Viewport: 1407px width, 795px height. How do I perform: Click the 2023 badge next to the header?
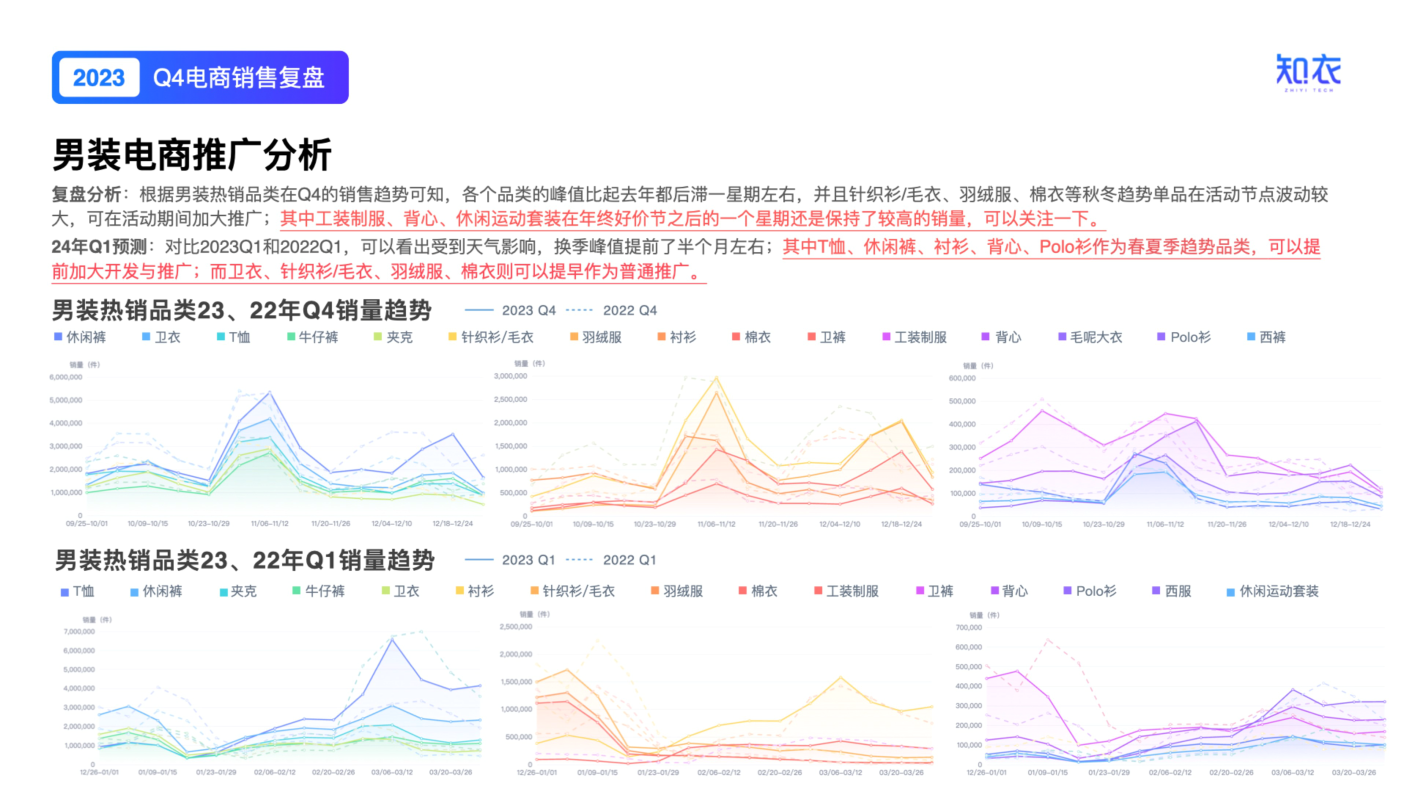point(98,76)
